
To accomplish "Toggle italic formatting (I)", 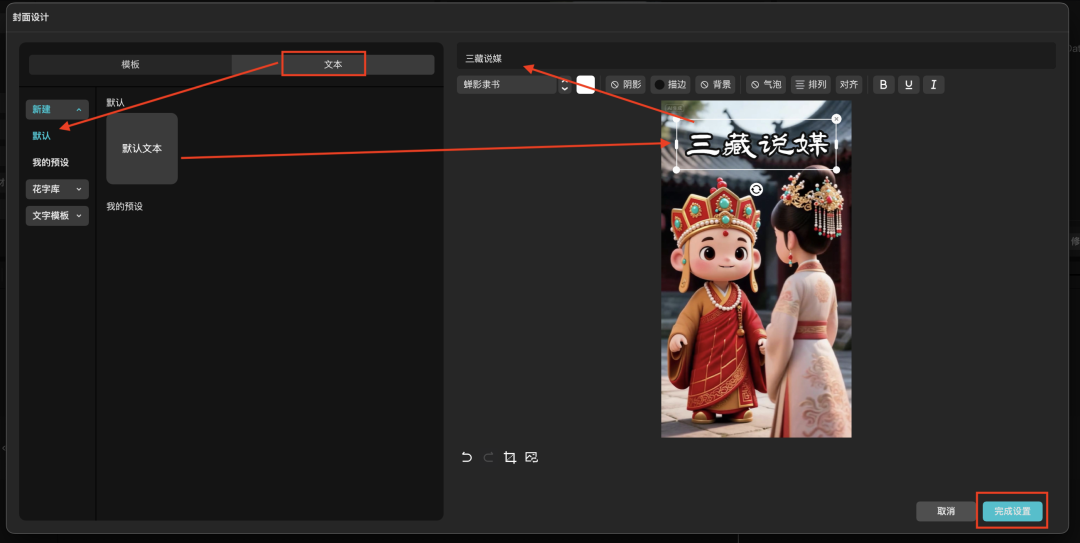I will click(933, 85).
